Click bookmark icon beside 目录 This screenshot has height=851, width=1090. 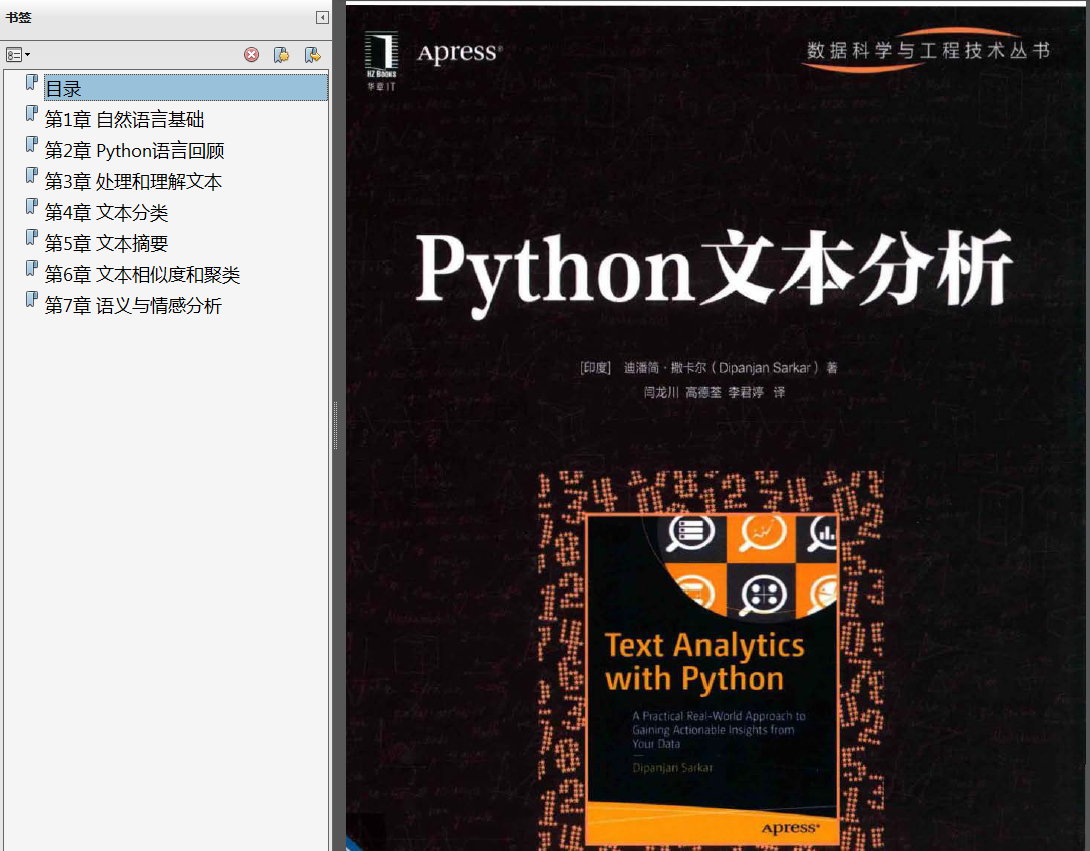pyautogui.click(x=31, y=82)
